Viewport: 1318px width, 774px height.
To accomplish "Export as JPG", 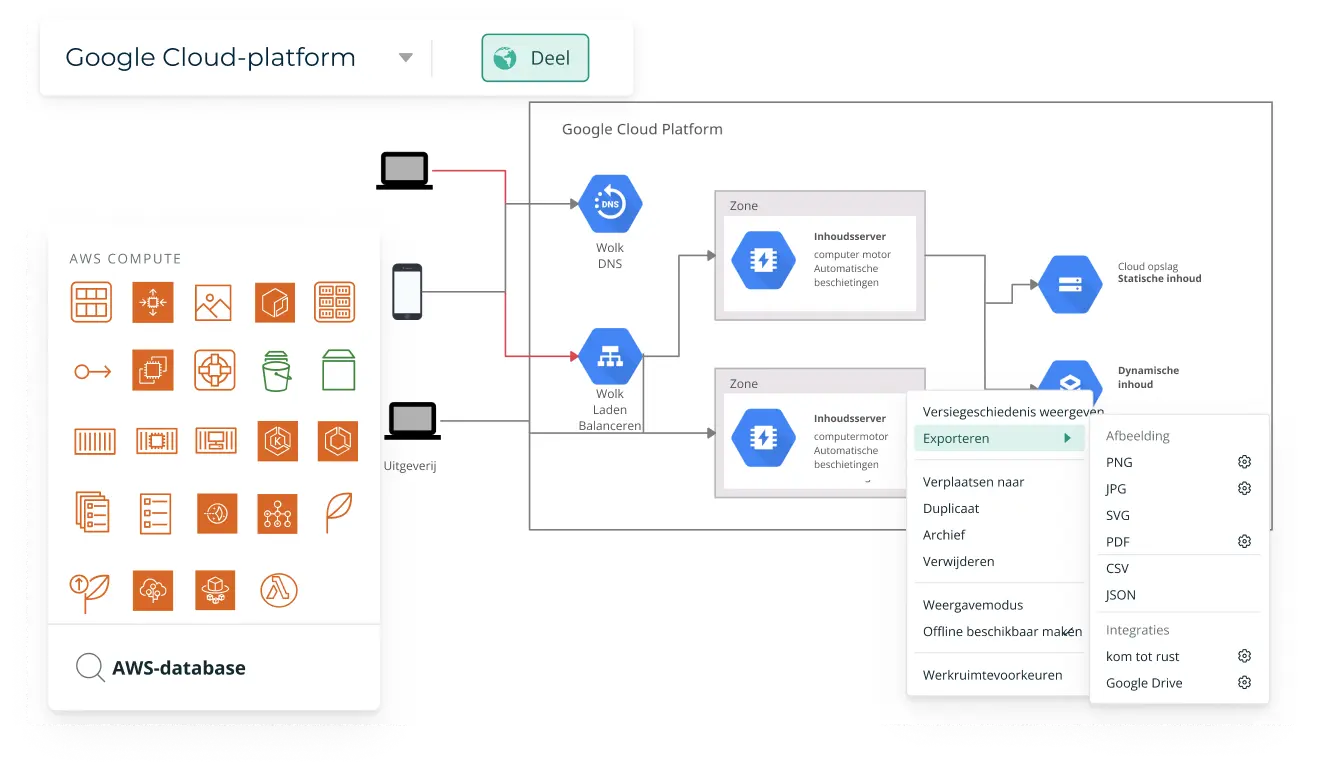I will pos(1116,489).
